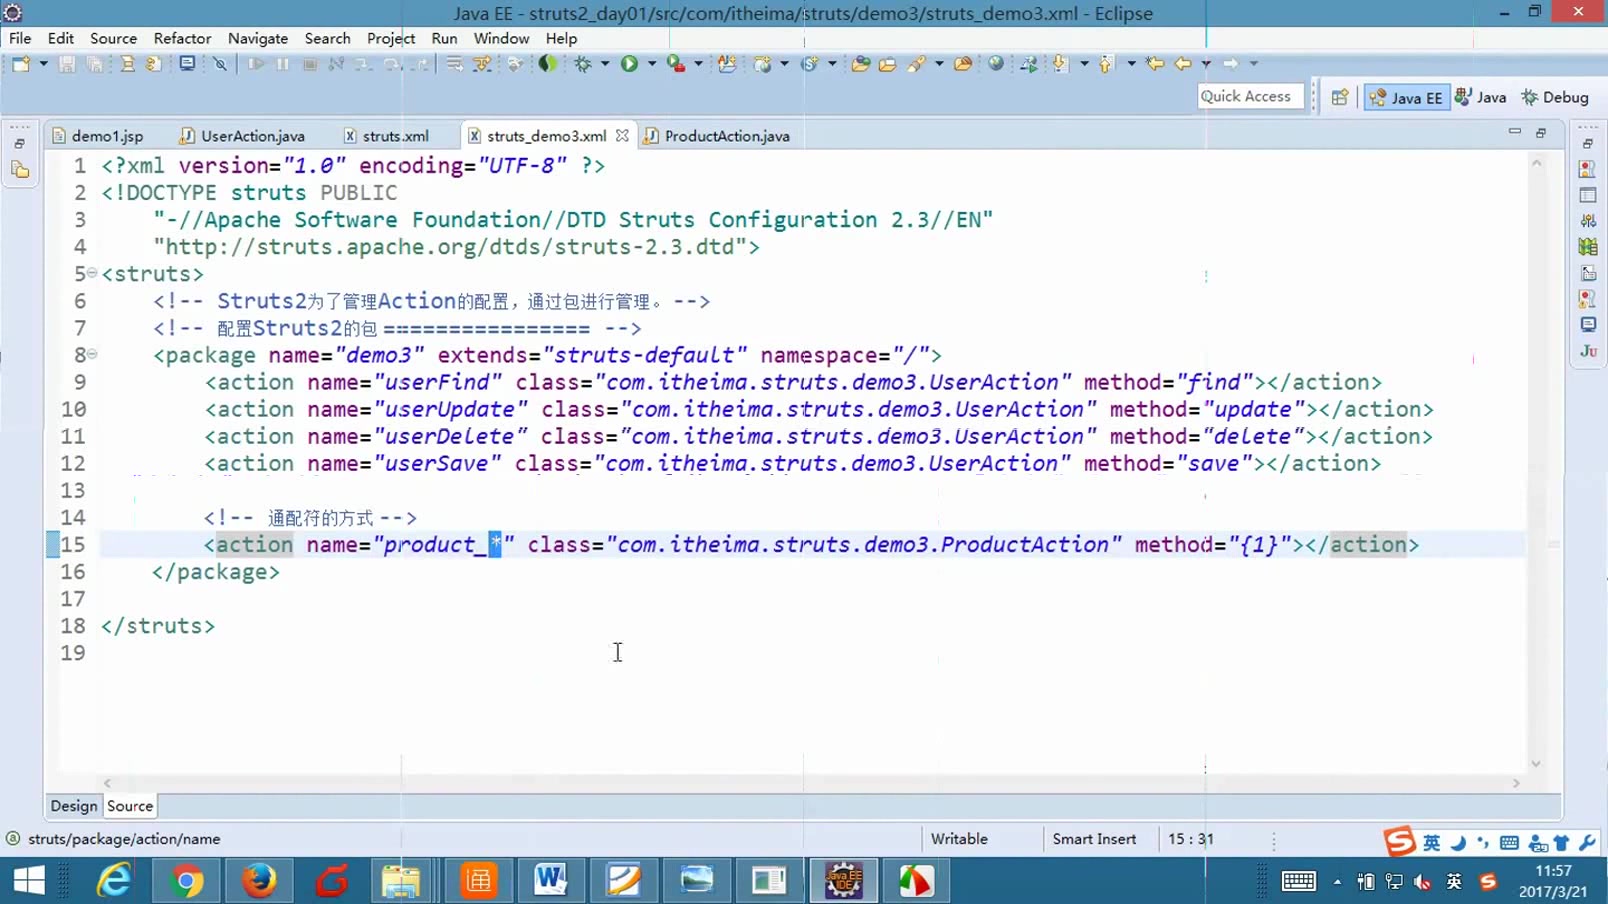Open the External Tools dropdown arrow
The width and height of the screenshot is (1608, 904).
699,64
